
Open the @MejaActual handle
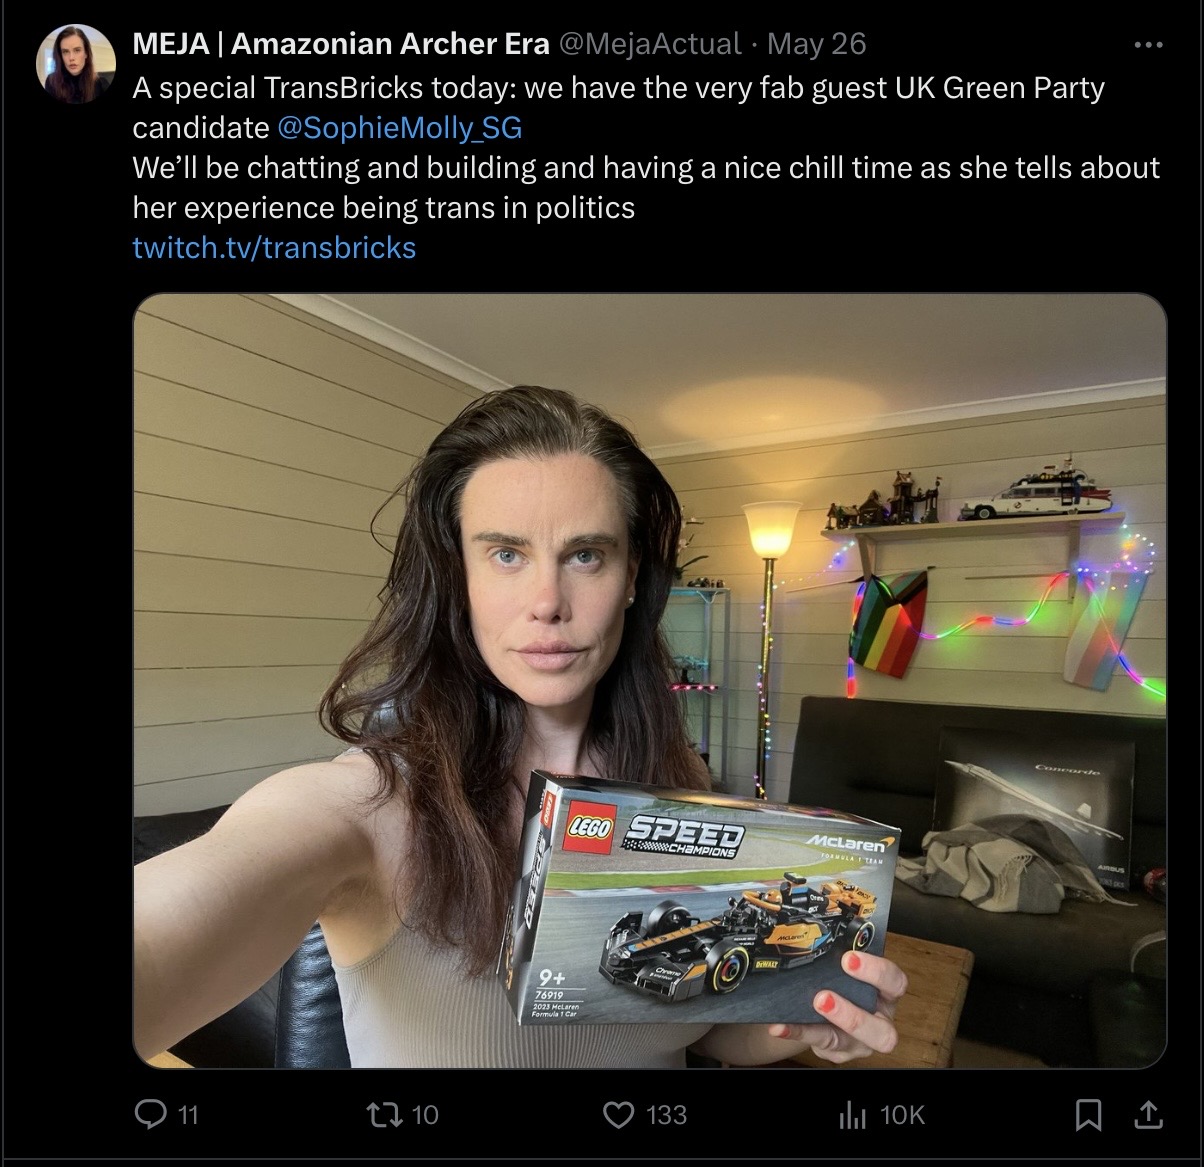point(649,44)
